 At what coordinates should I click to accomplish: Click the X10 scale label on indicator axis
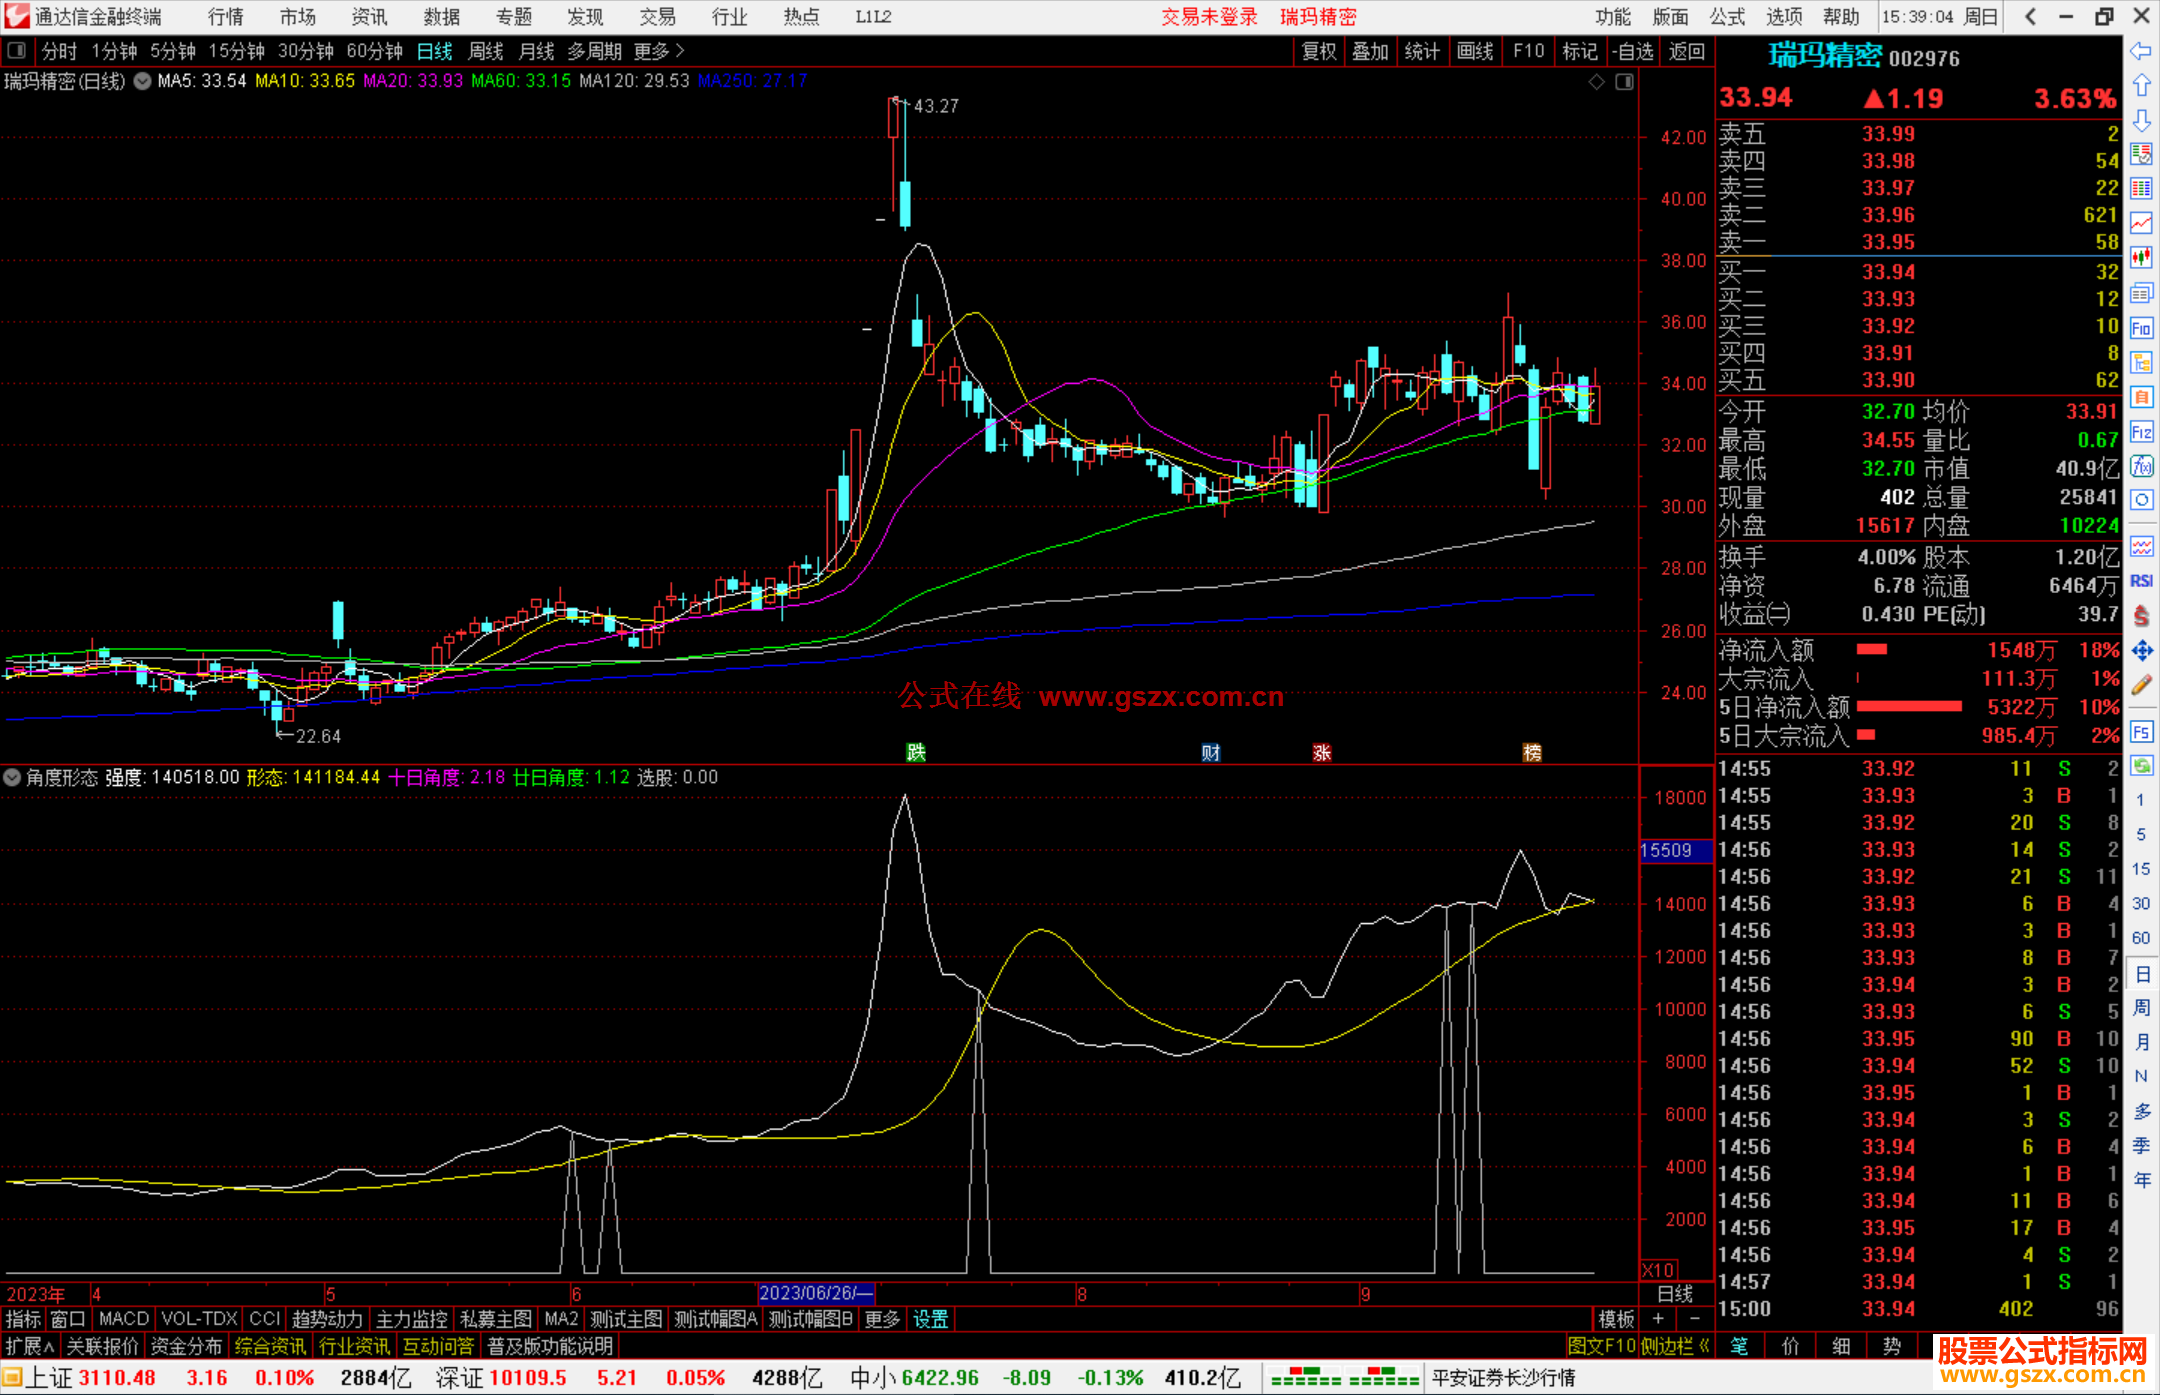tap(1658, 1270)
